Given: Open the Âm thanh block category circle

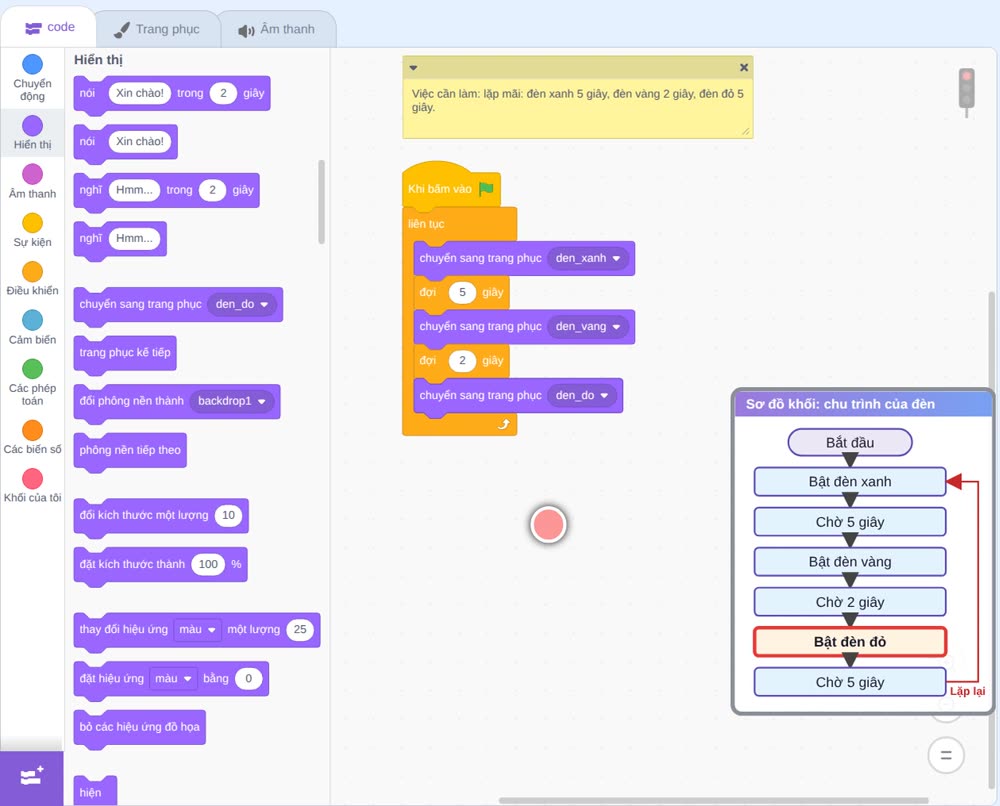Looking at the screenshot, I should click(x=33, y=174).
